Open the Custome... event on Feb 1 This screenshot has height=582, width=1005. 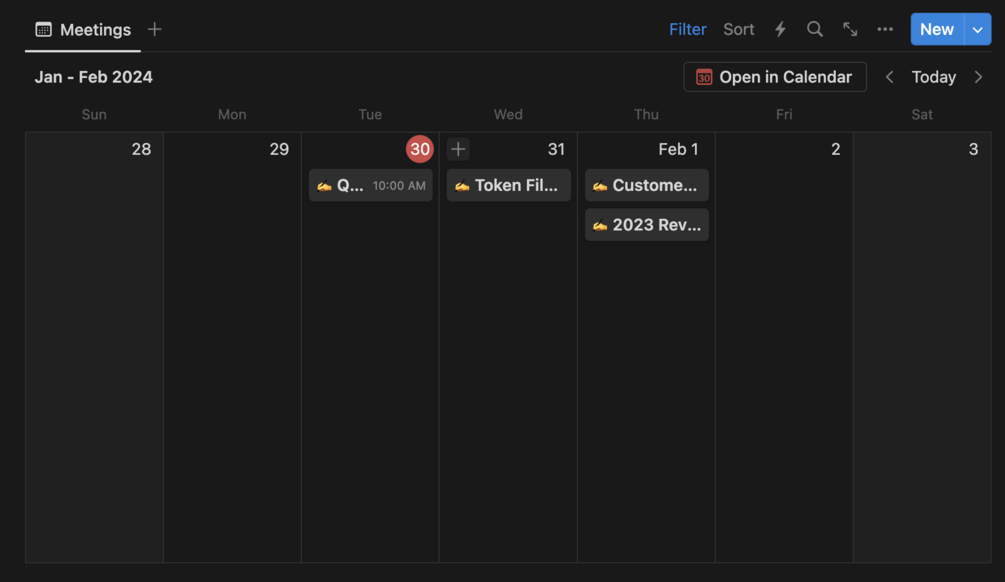point(647,185)
